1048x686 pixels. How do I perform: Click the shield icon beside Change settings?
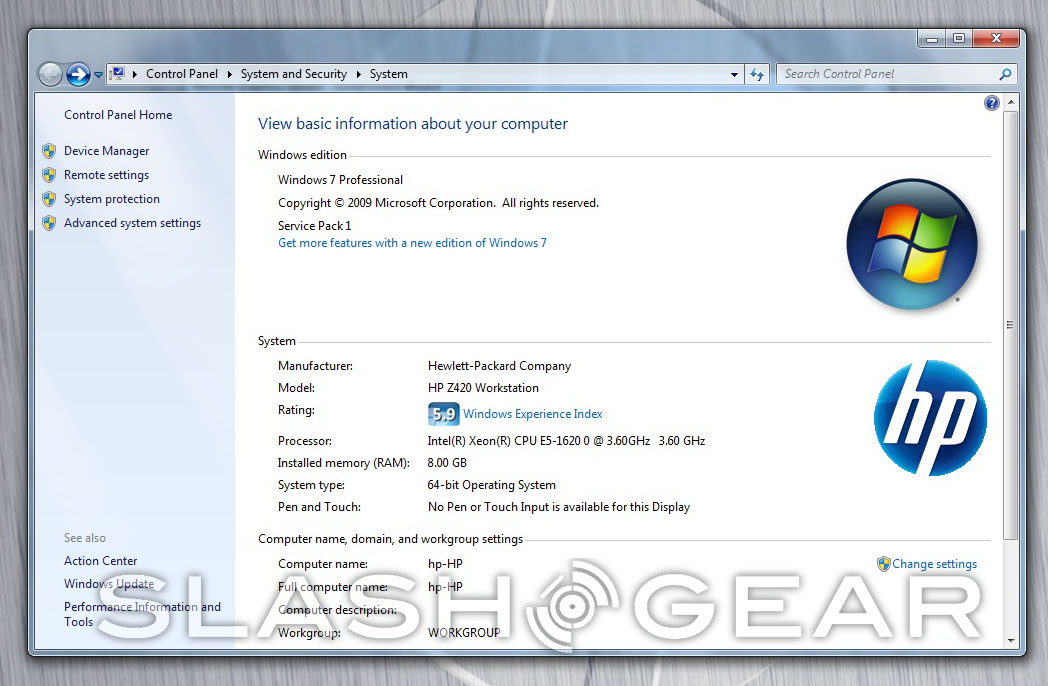(x=883, y=564)
